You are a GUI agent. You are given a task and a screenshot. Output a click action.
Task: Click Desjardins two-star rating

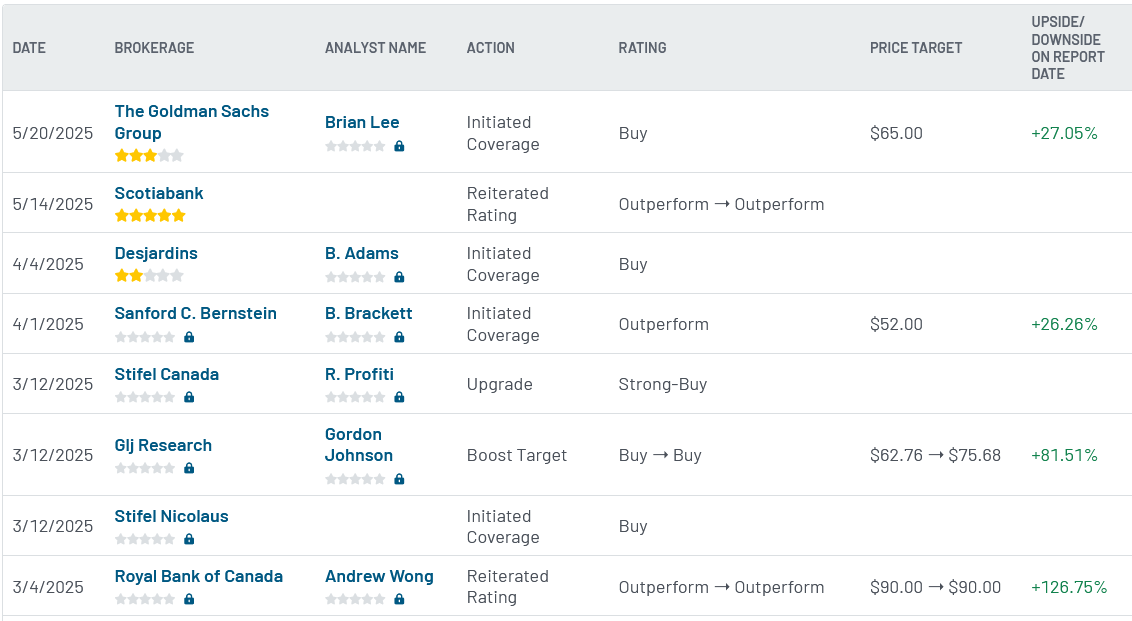click(149, 275)
